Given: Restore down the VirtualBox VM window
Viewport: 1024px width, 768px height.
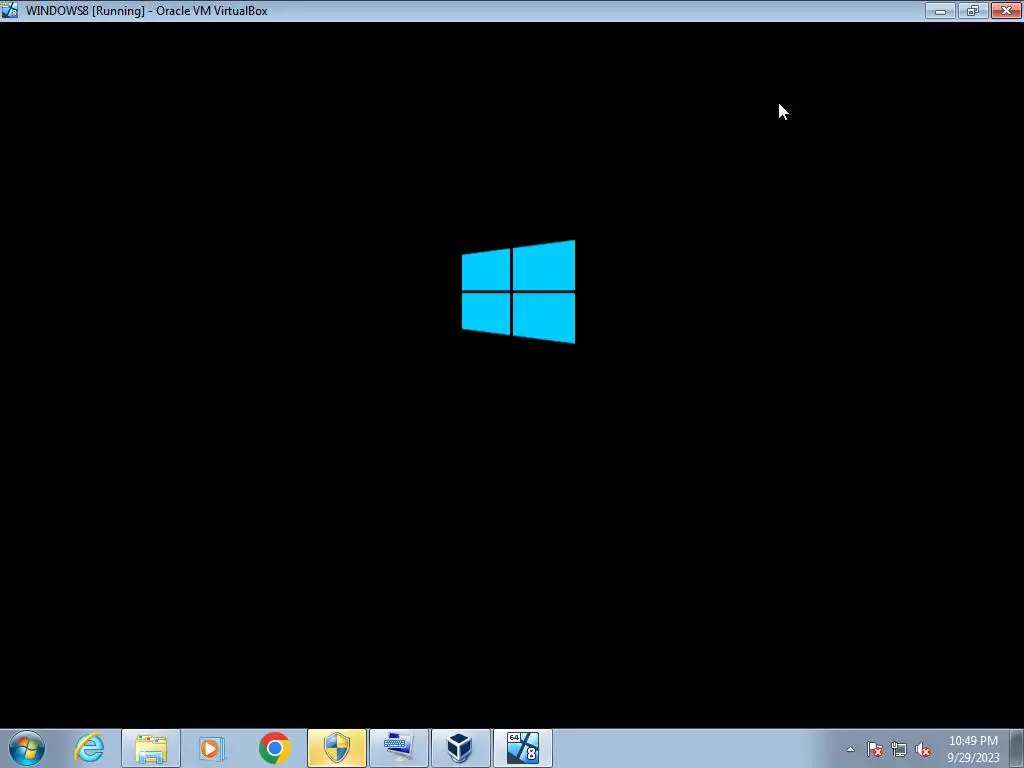Looking at the screenshot, I should (x=973, y=10).
